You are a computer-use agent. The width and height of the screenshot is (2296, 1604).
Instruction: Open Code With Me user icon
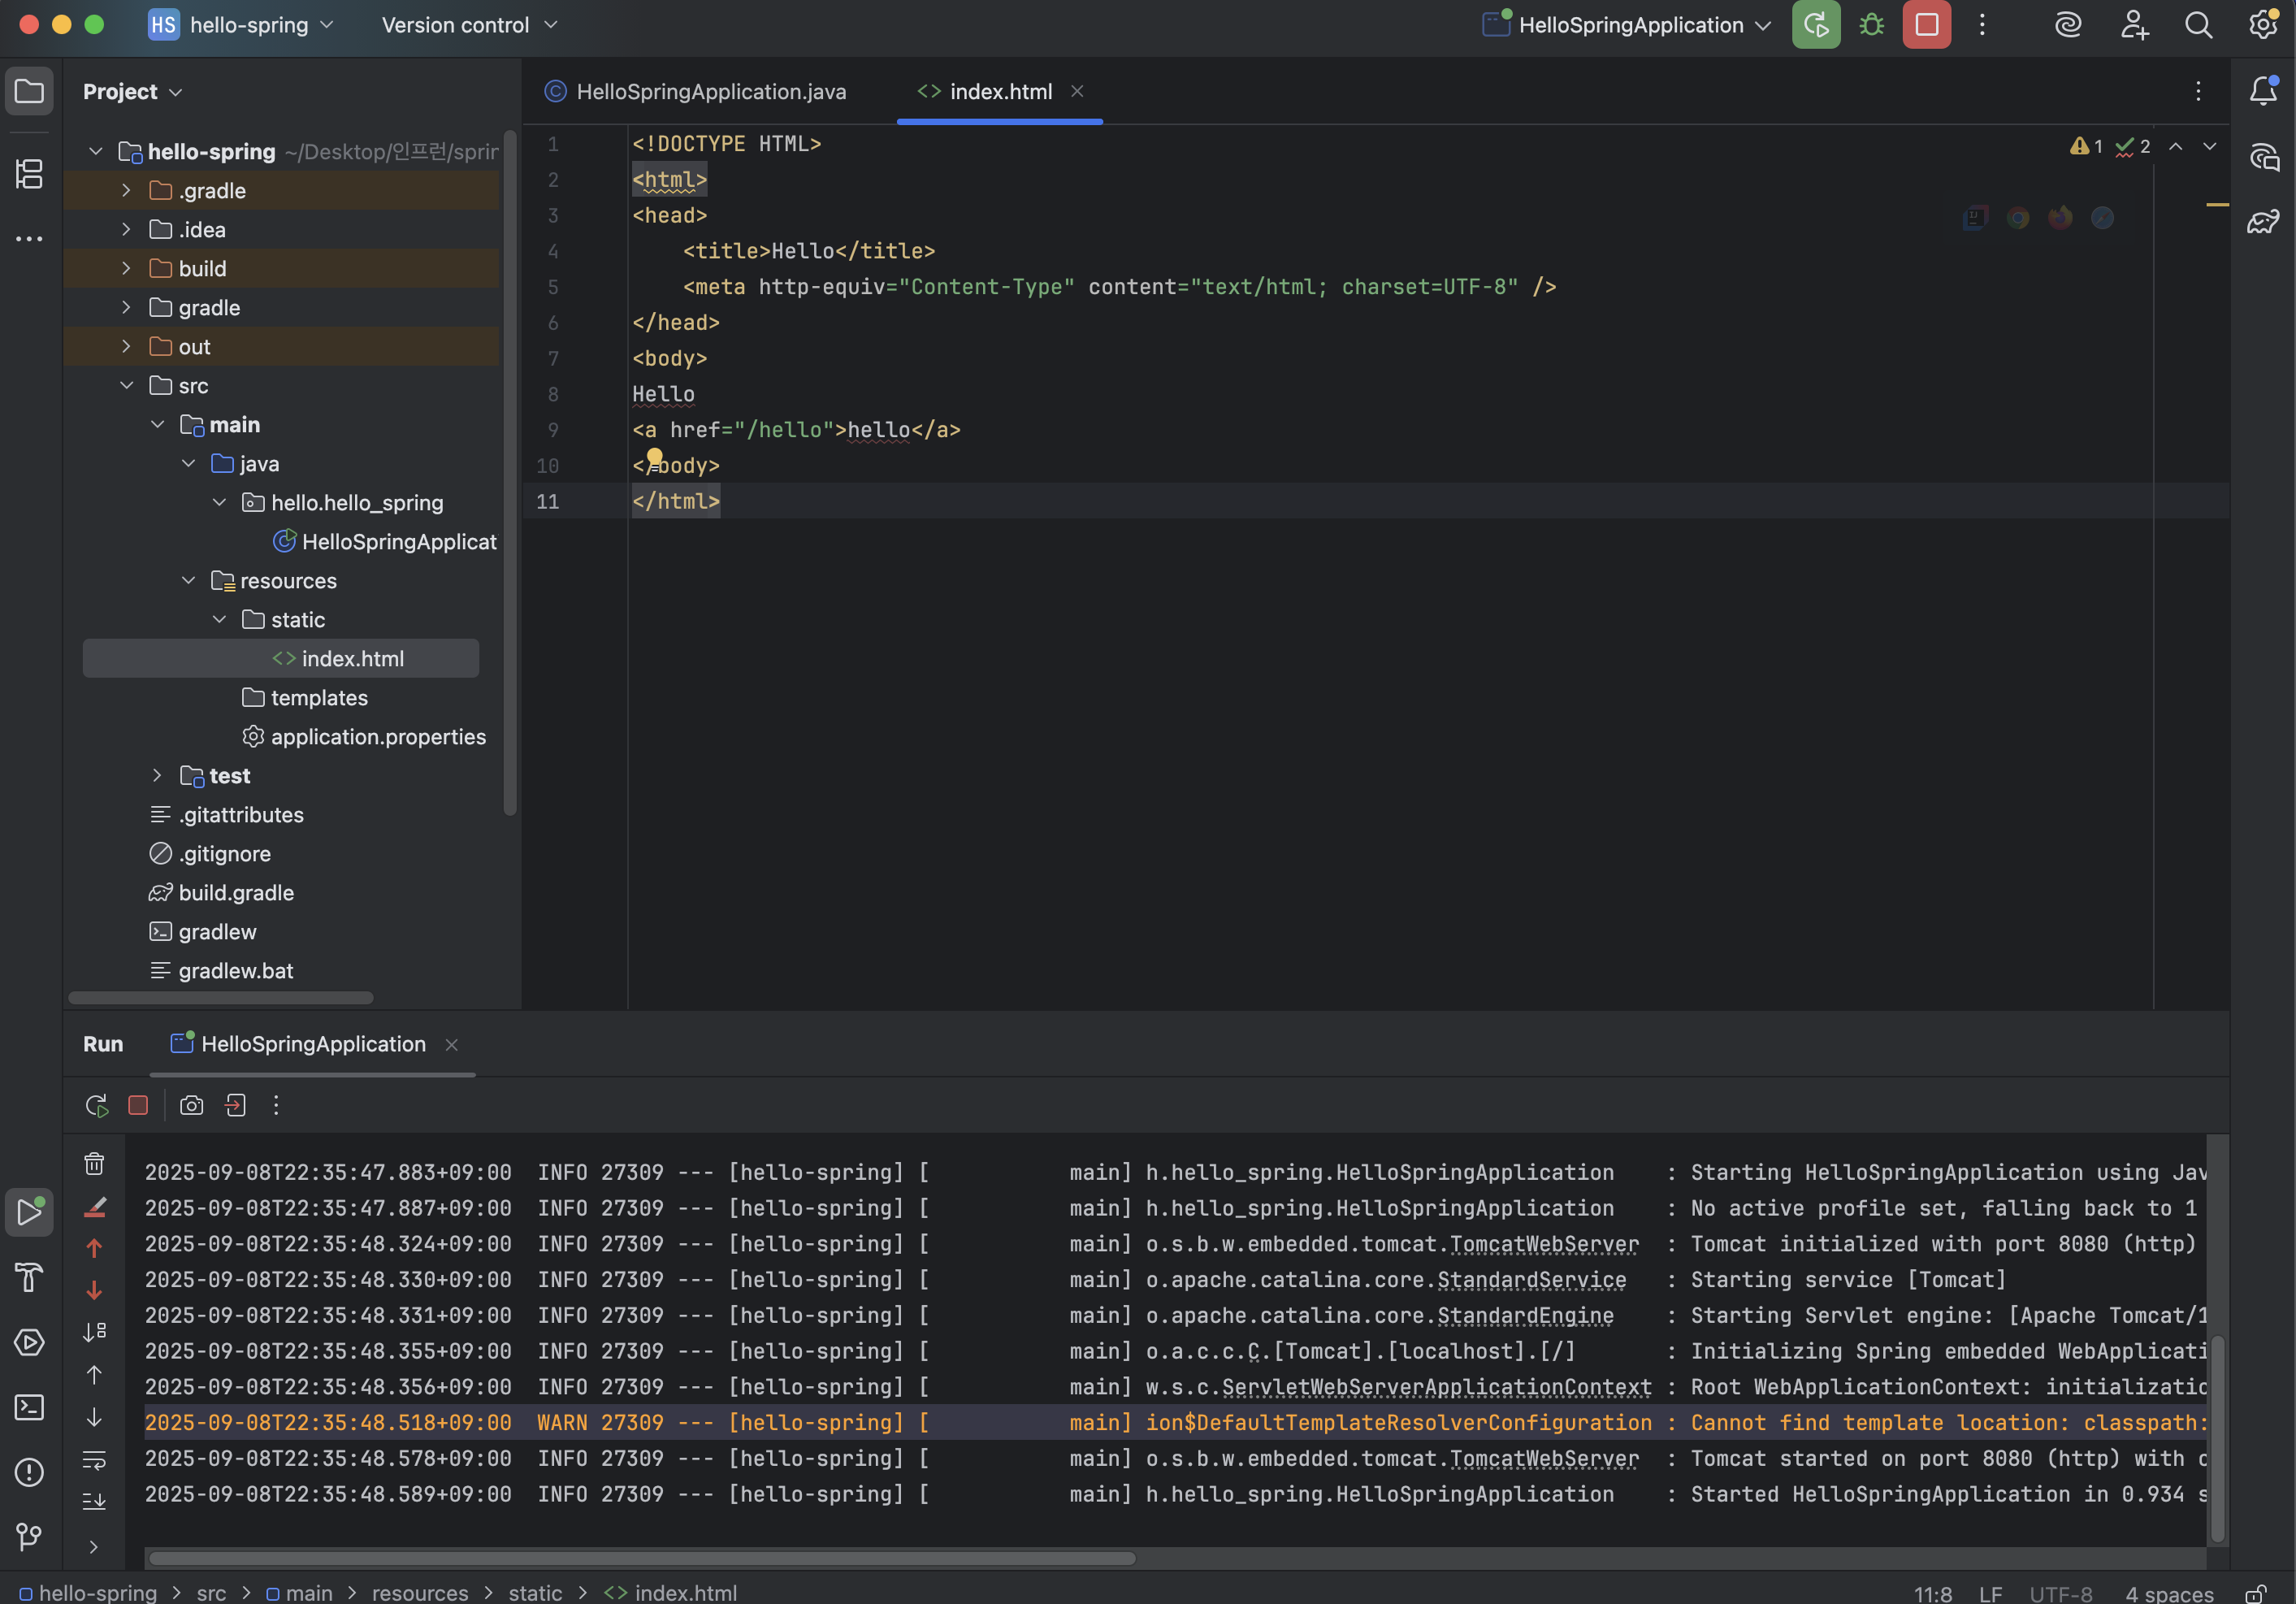point(2134,25)
